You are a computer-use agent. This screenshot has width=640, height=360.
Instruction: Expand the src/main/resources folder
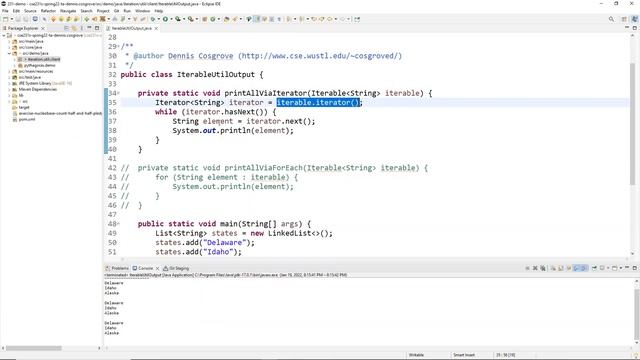9,71
